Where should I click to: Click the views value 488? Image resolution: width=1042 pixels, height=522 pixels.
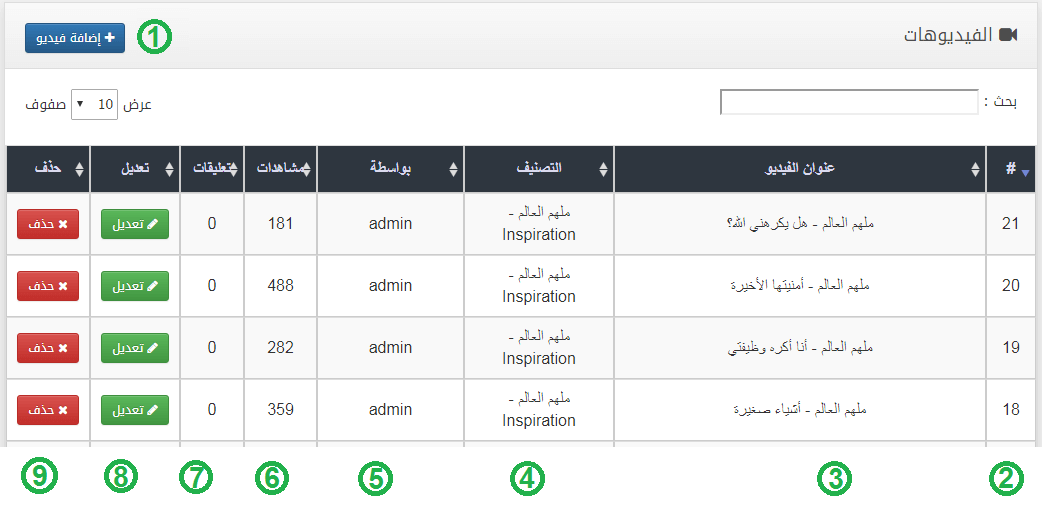point(280,286)
